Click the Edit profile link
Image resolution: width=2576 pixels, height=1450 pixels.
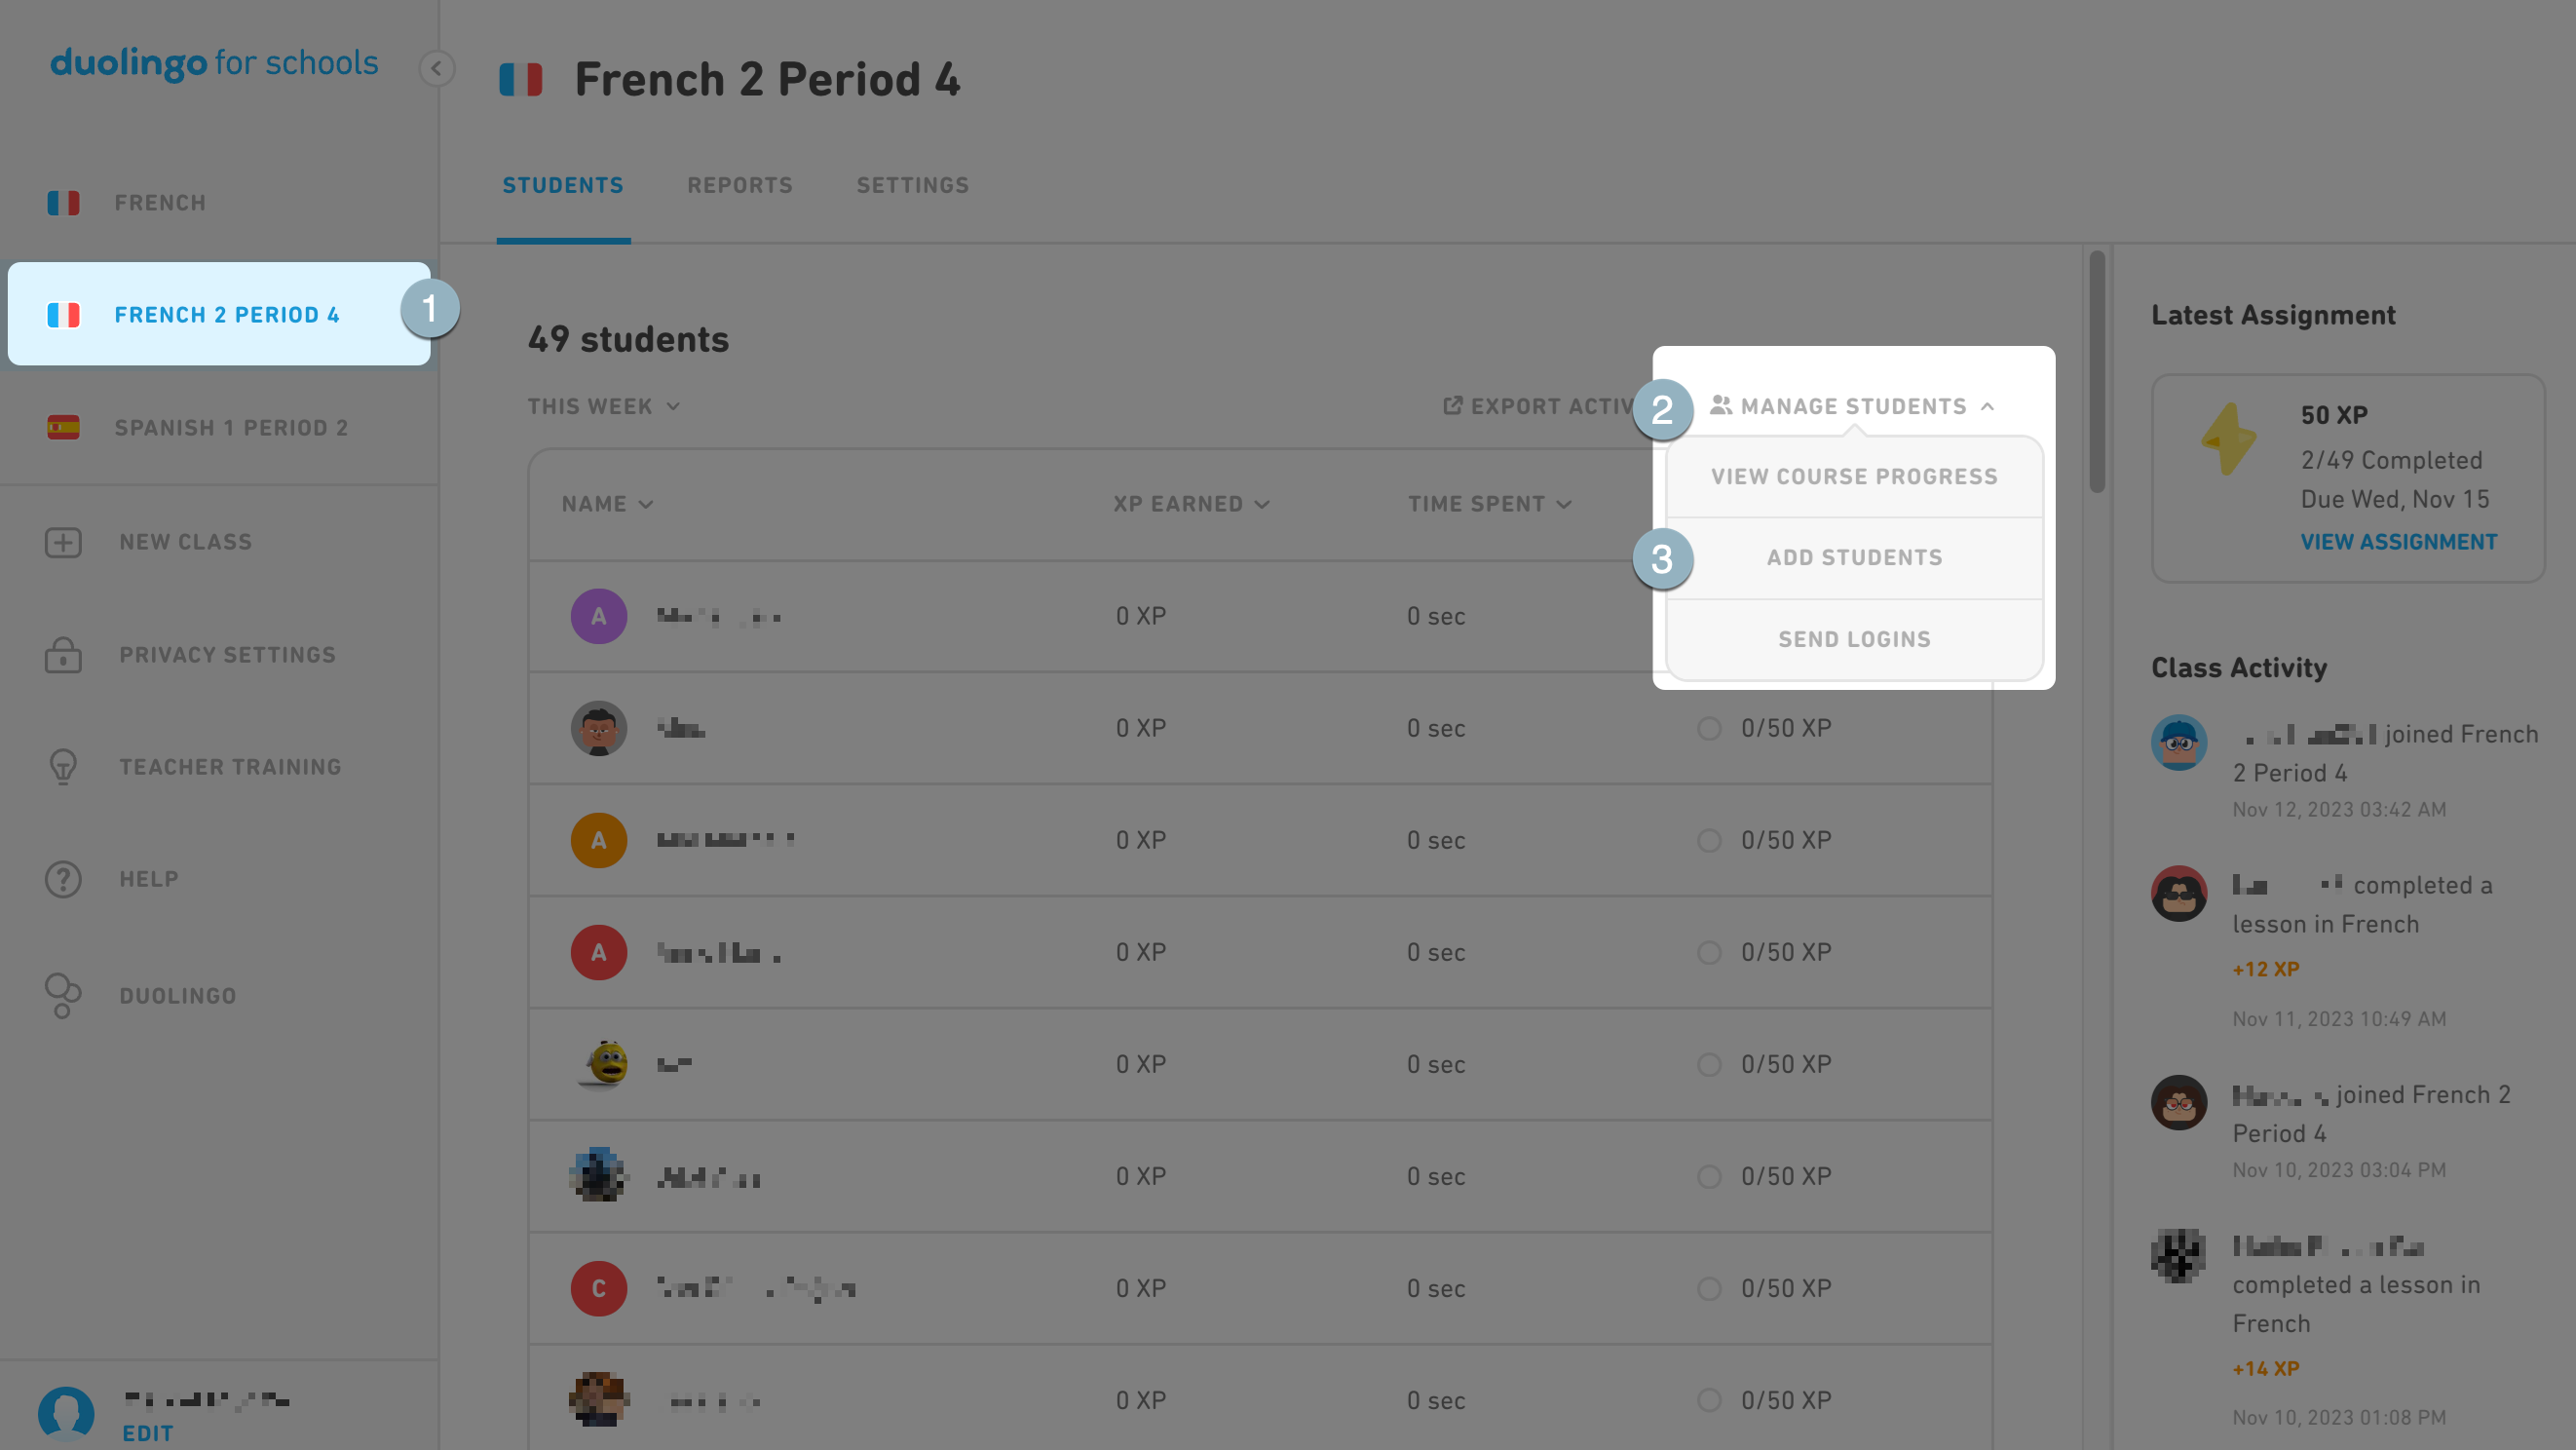tap(148, 1433)
